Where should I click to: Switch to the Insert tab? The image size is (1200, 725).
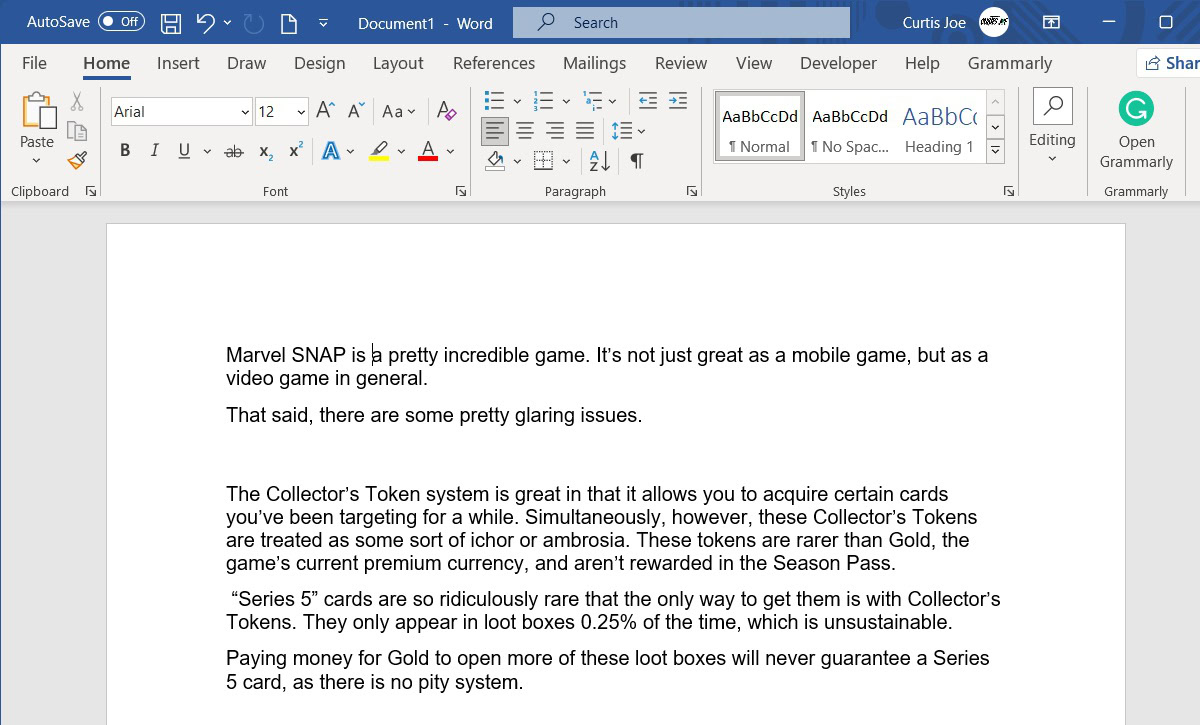pyautogui.click(x=178, y=63)
